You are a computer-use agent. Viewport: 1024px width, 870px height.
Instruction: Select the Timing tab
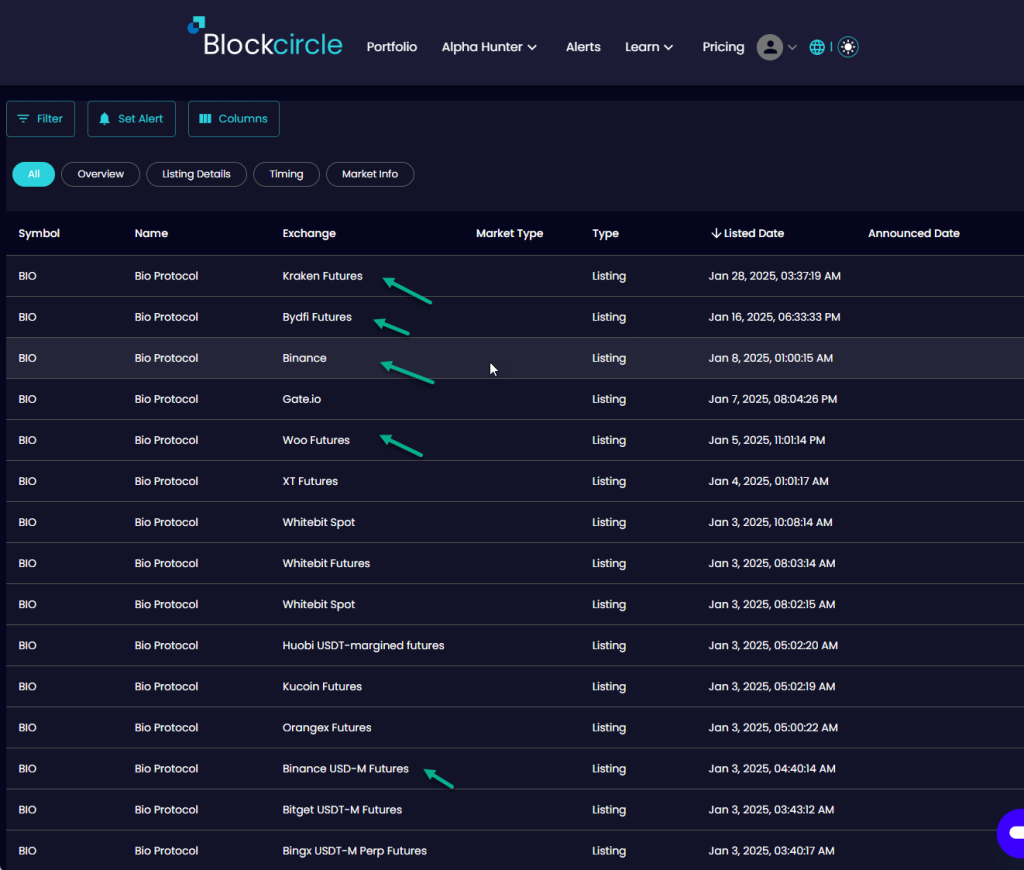pos(286,174)
